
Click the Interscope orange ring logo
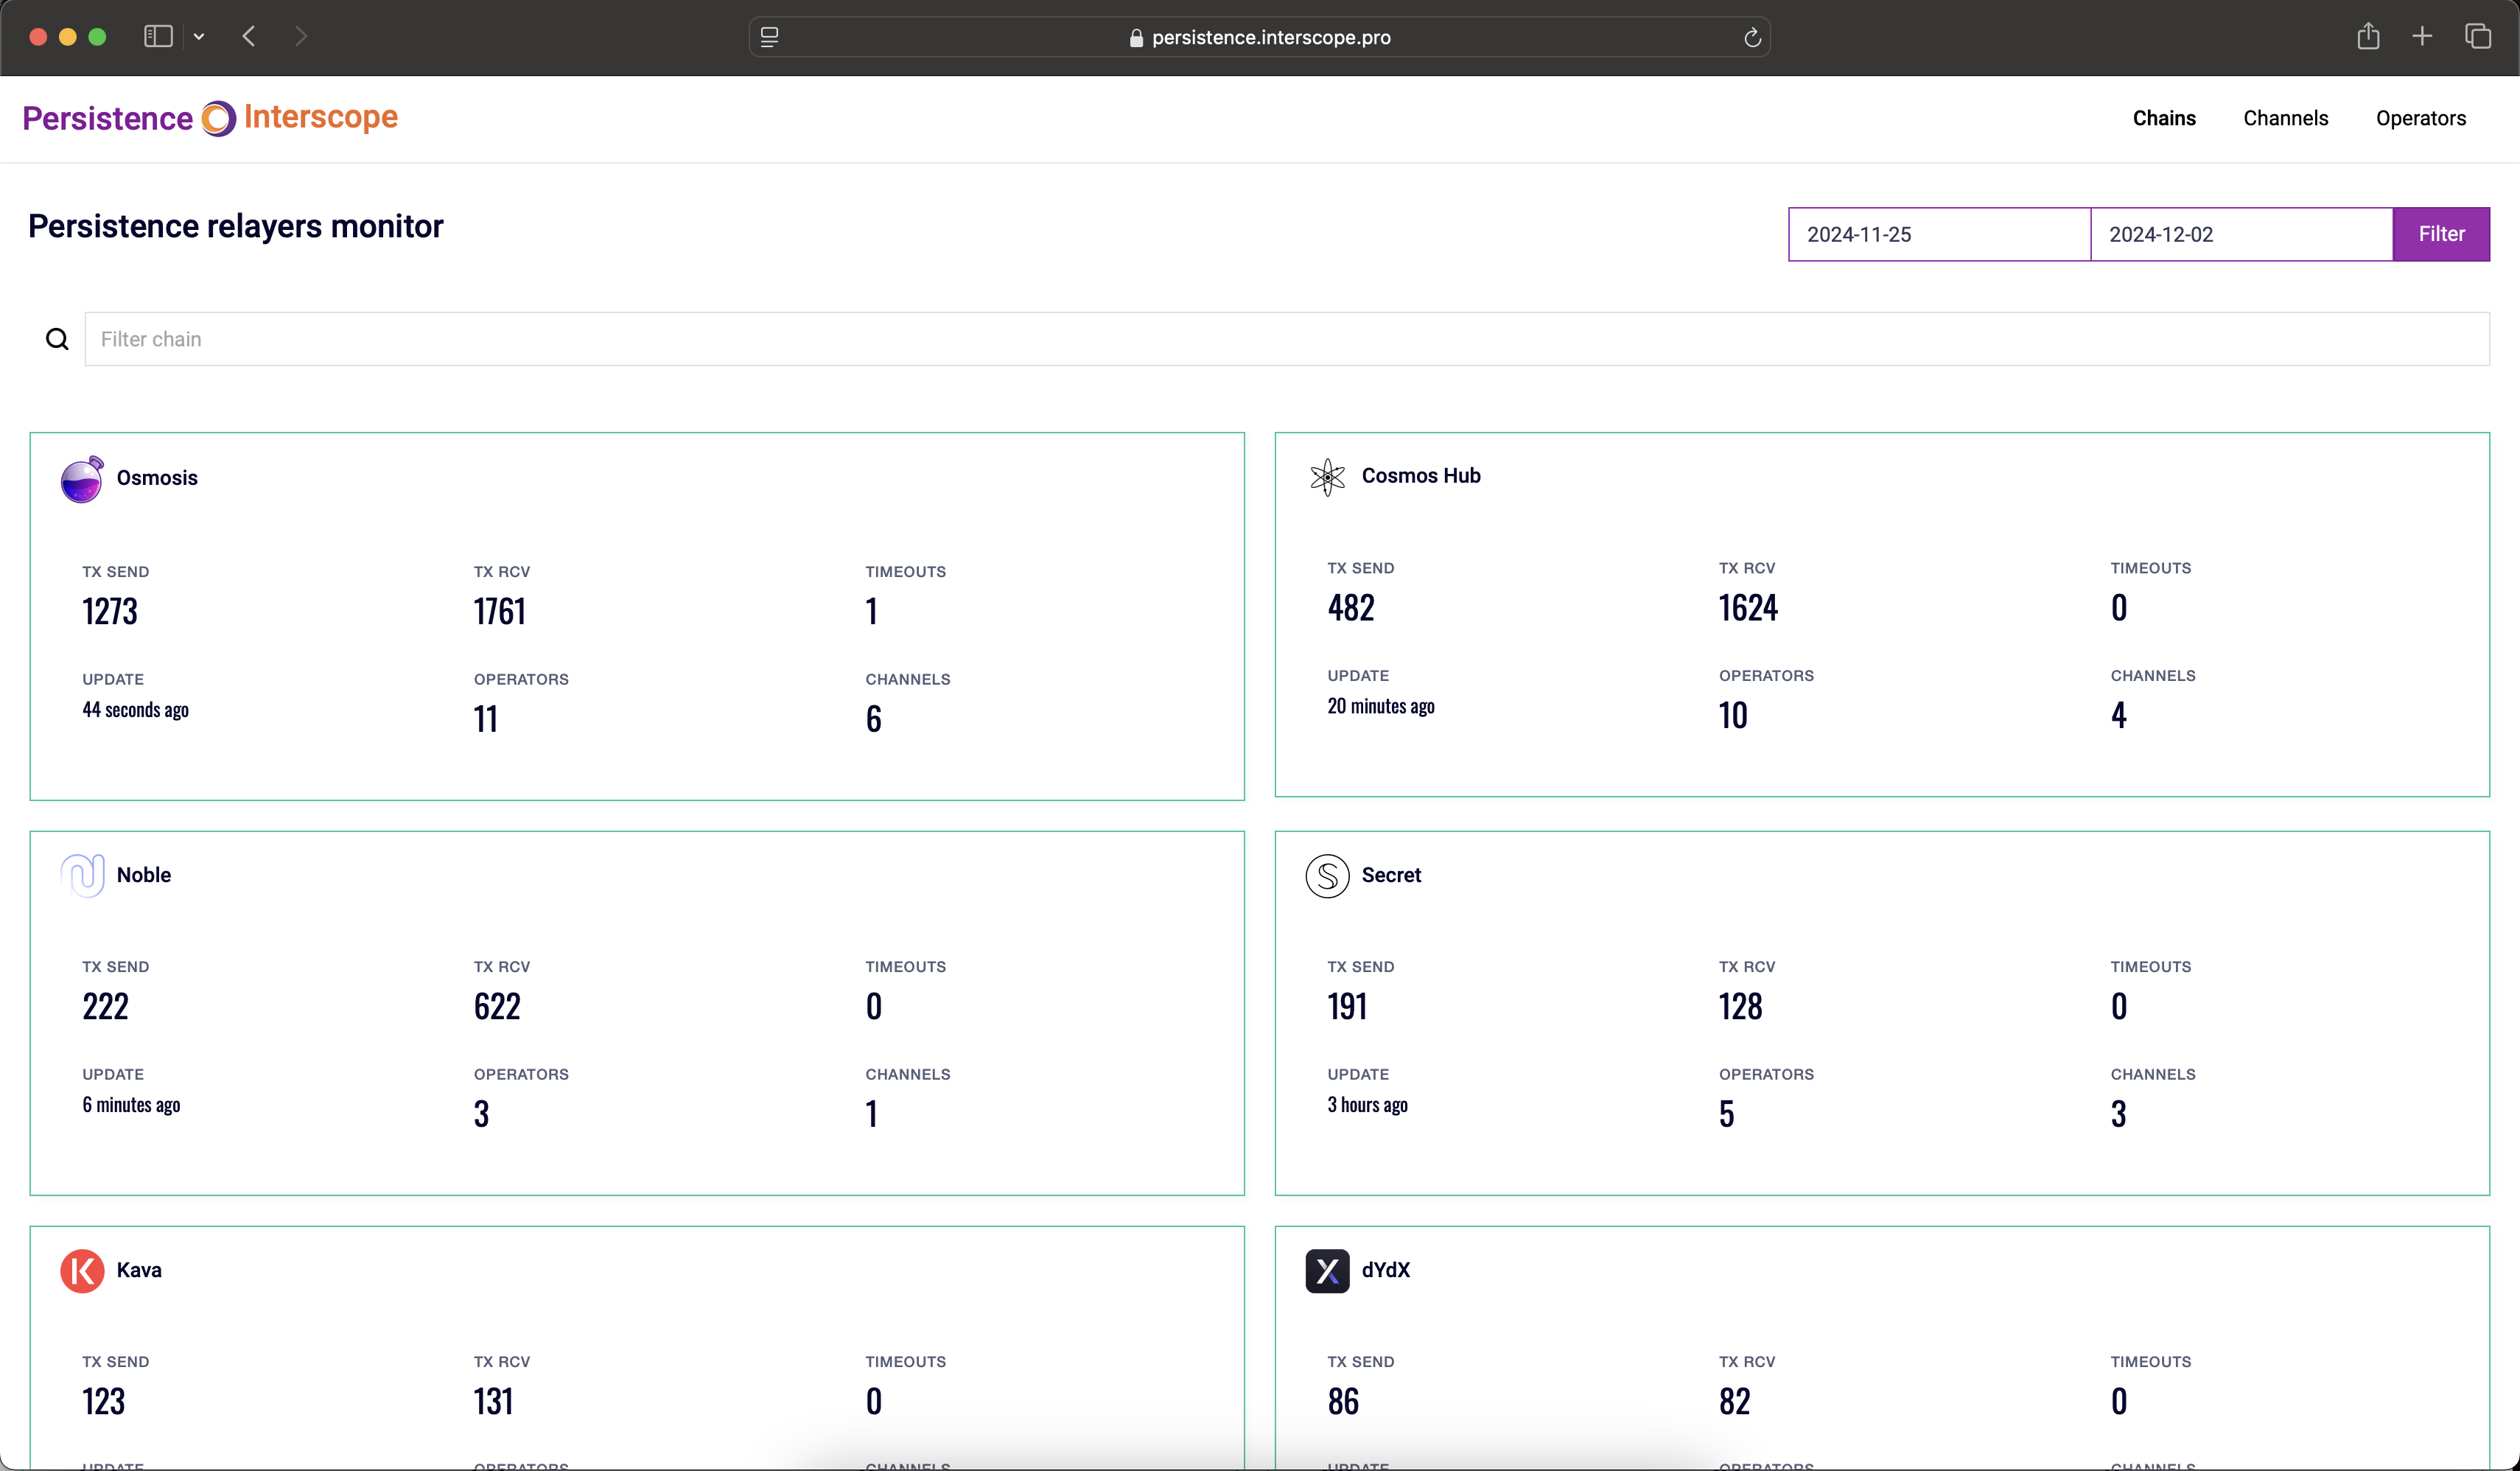coord(218,118)
